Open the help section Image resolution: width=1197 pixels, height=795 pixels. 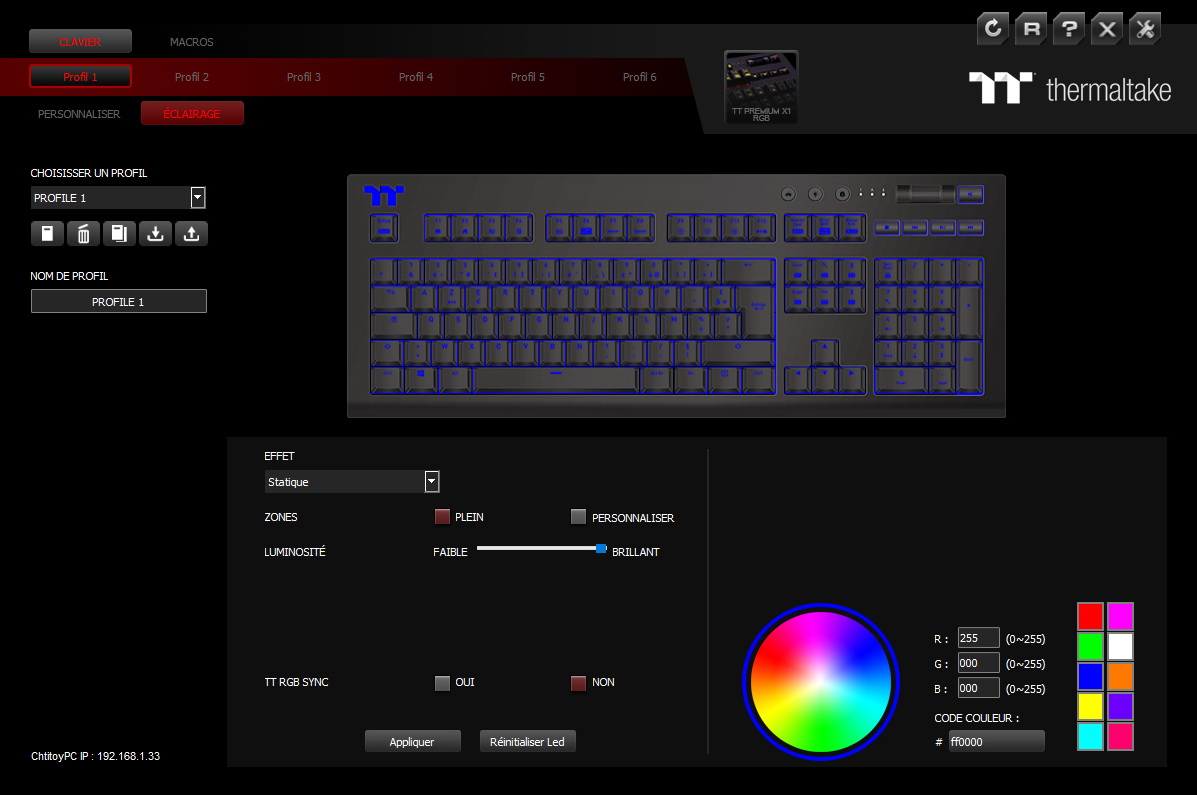click(x=1068, y=29)
